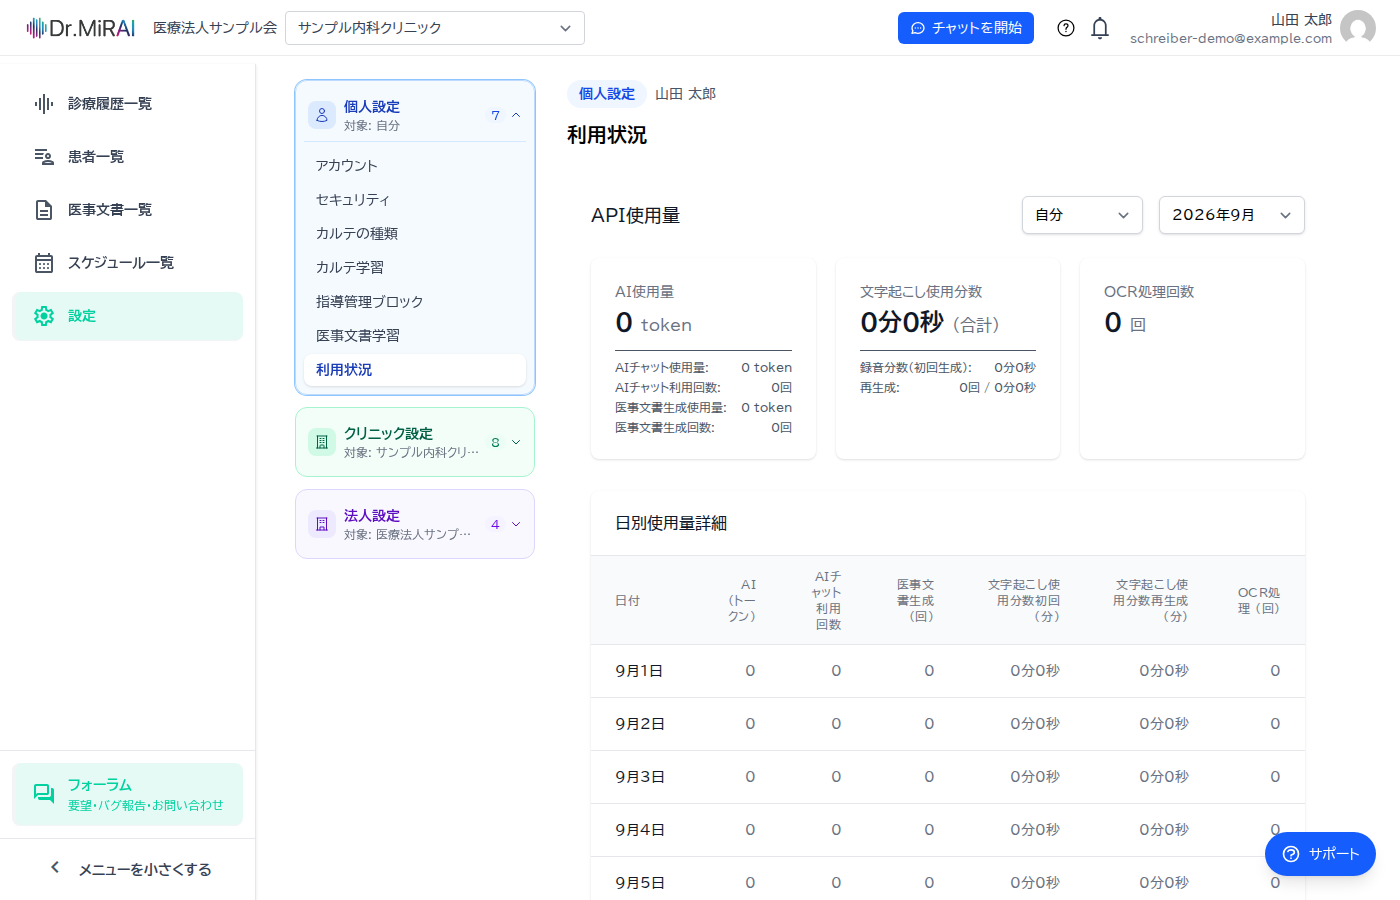Click the 文字起こし使用分数 card title

pyautogui.click(x=921, y=292)
